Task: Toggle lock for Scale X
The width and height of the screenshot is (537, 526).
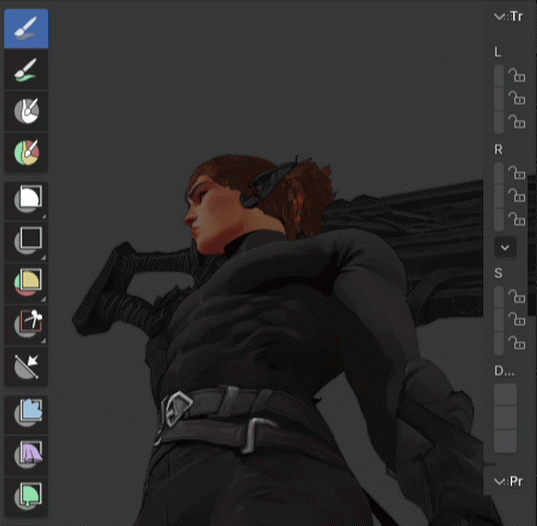Action: (517, 296)
